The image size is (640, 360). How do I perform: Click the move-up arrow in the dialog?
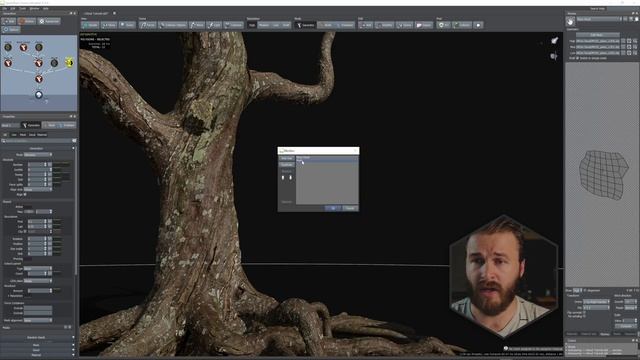(283, 177)
